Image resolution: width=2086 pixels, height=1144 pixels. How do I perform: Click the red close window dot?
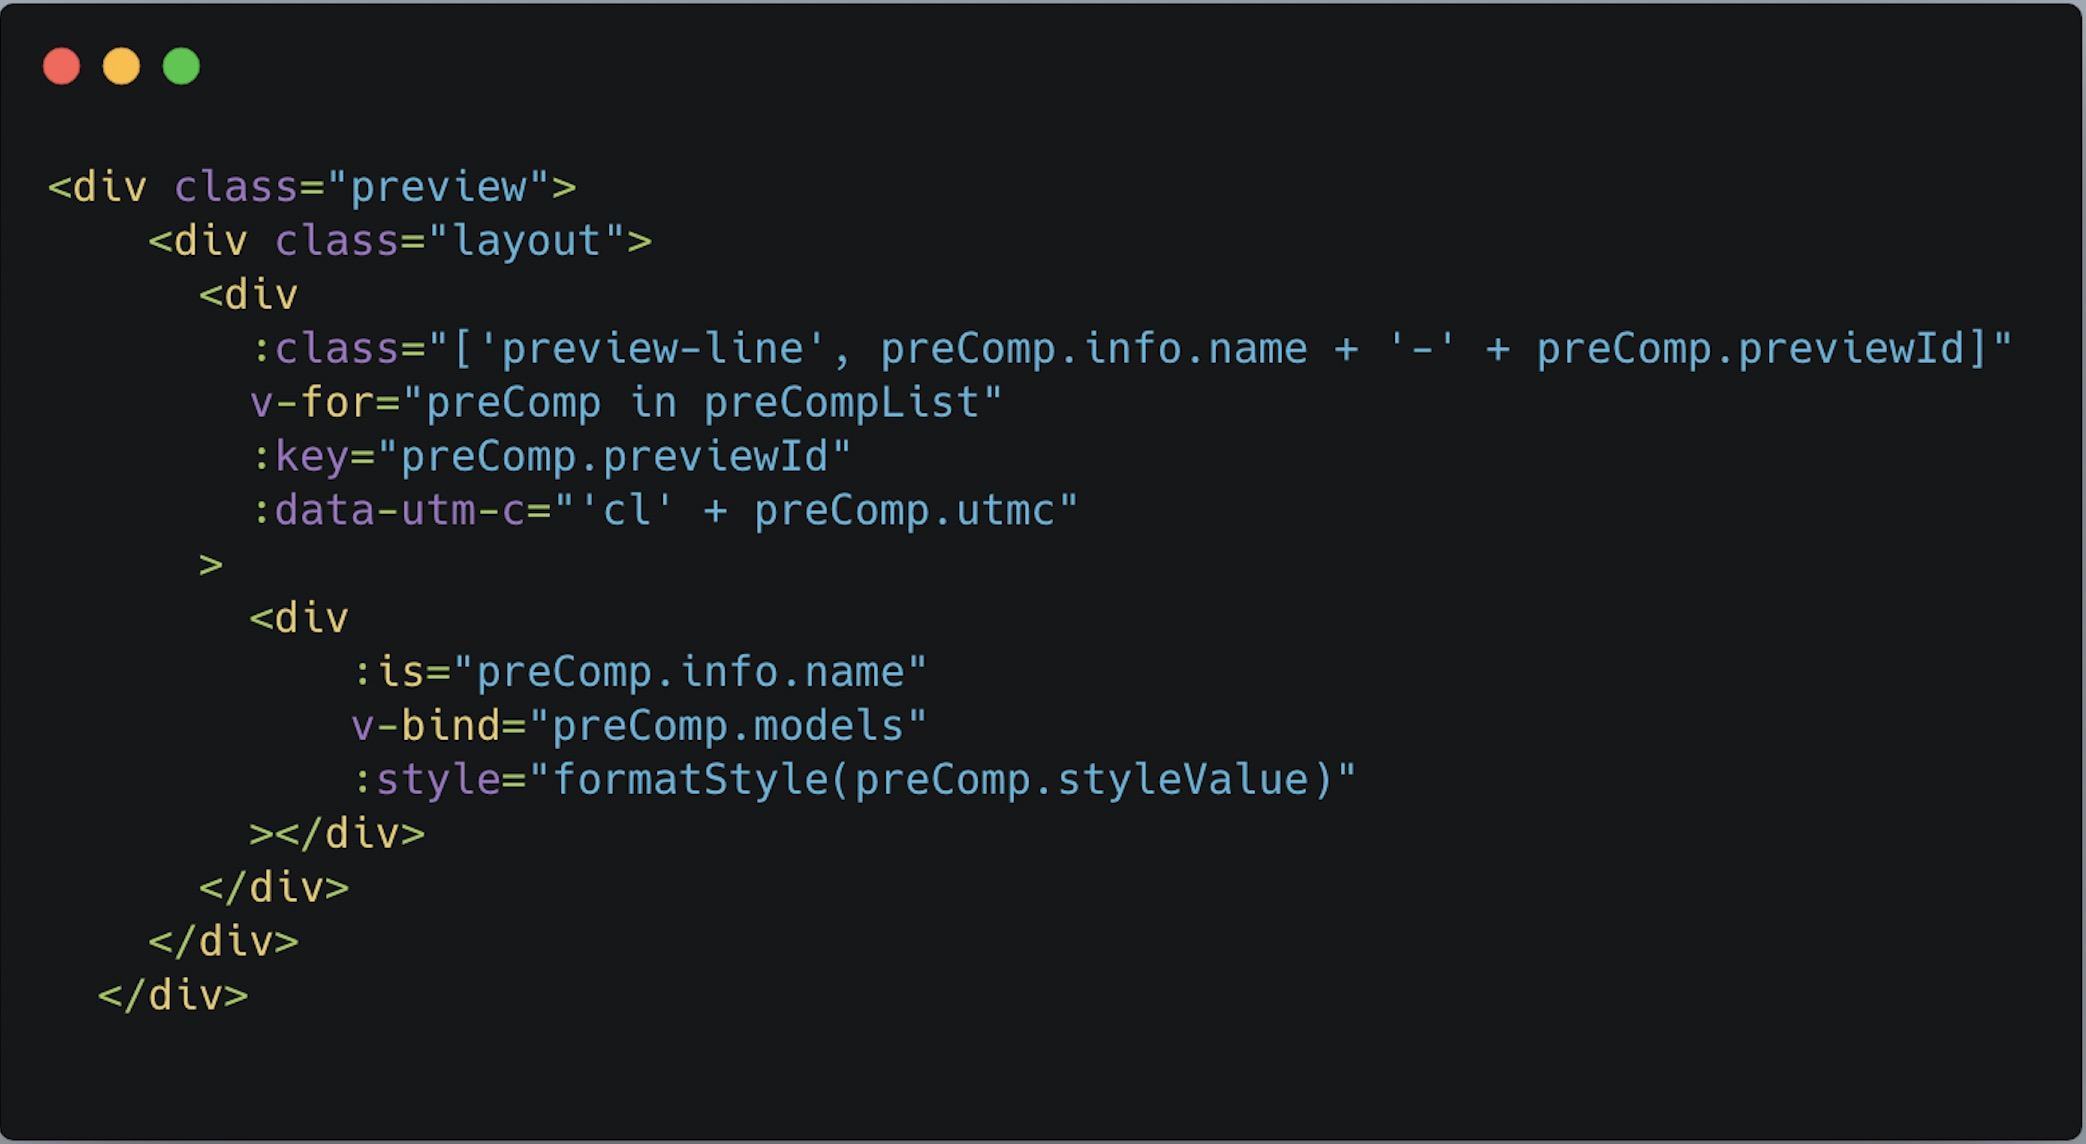pos(61,67)
